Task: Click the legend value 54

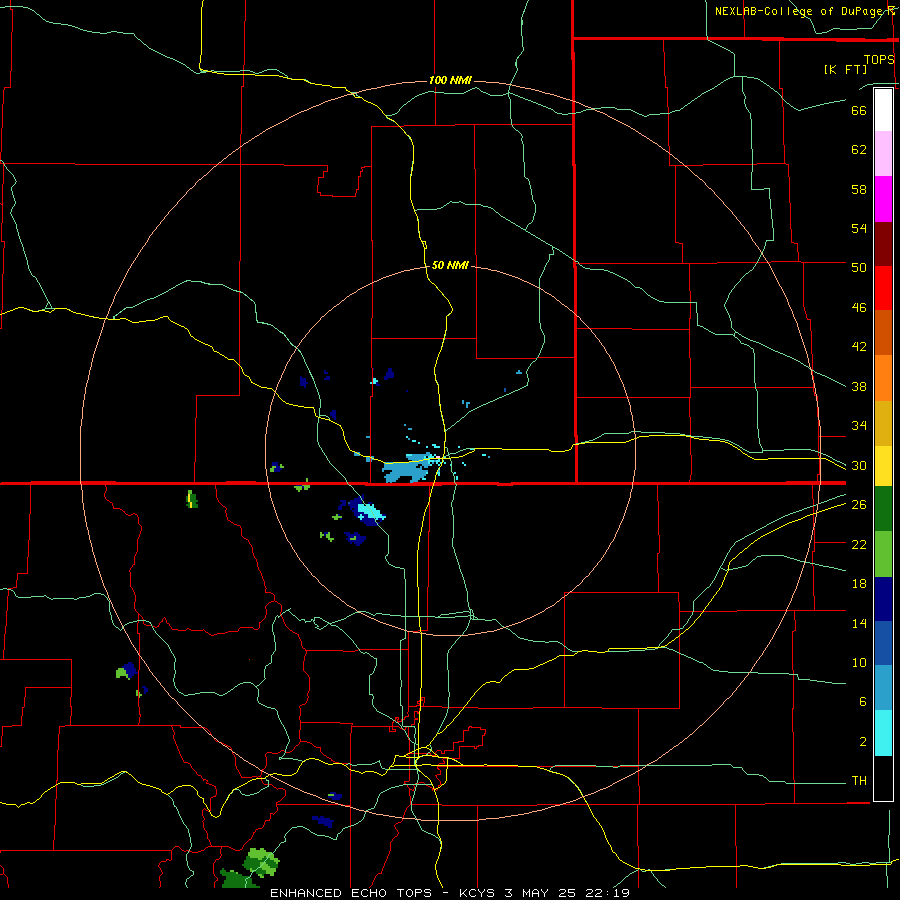Action: coord(859,228)
